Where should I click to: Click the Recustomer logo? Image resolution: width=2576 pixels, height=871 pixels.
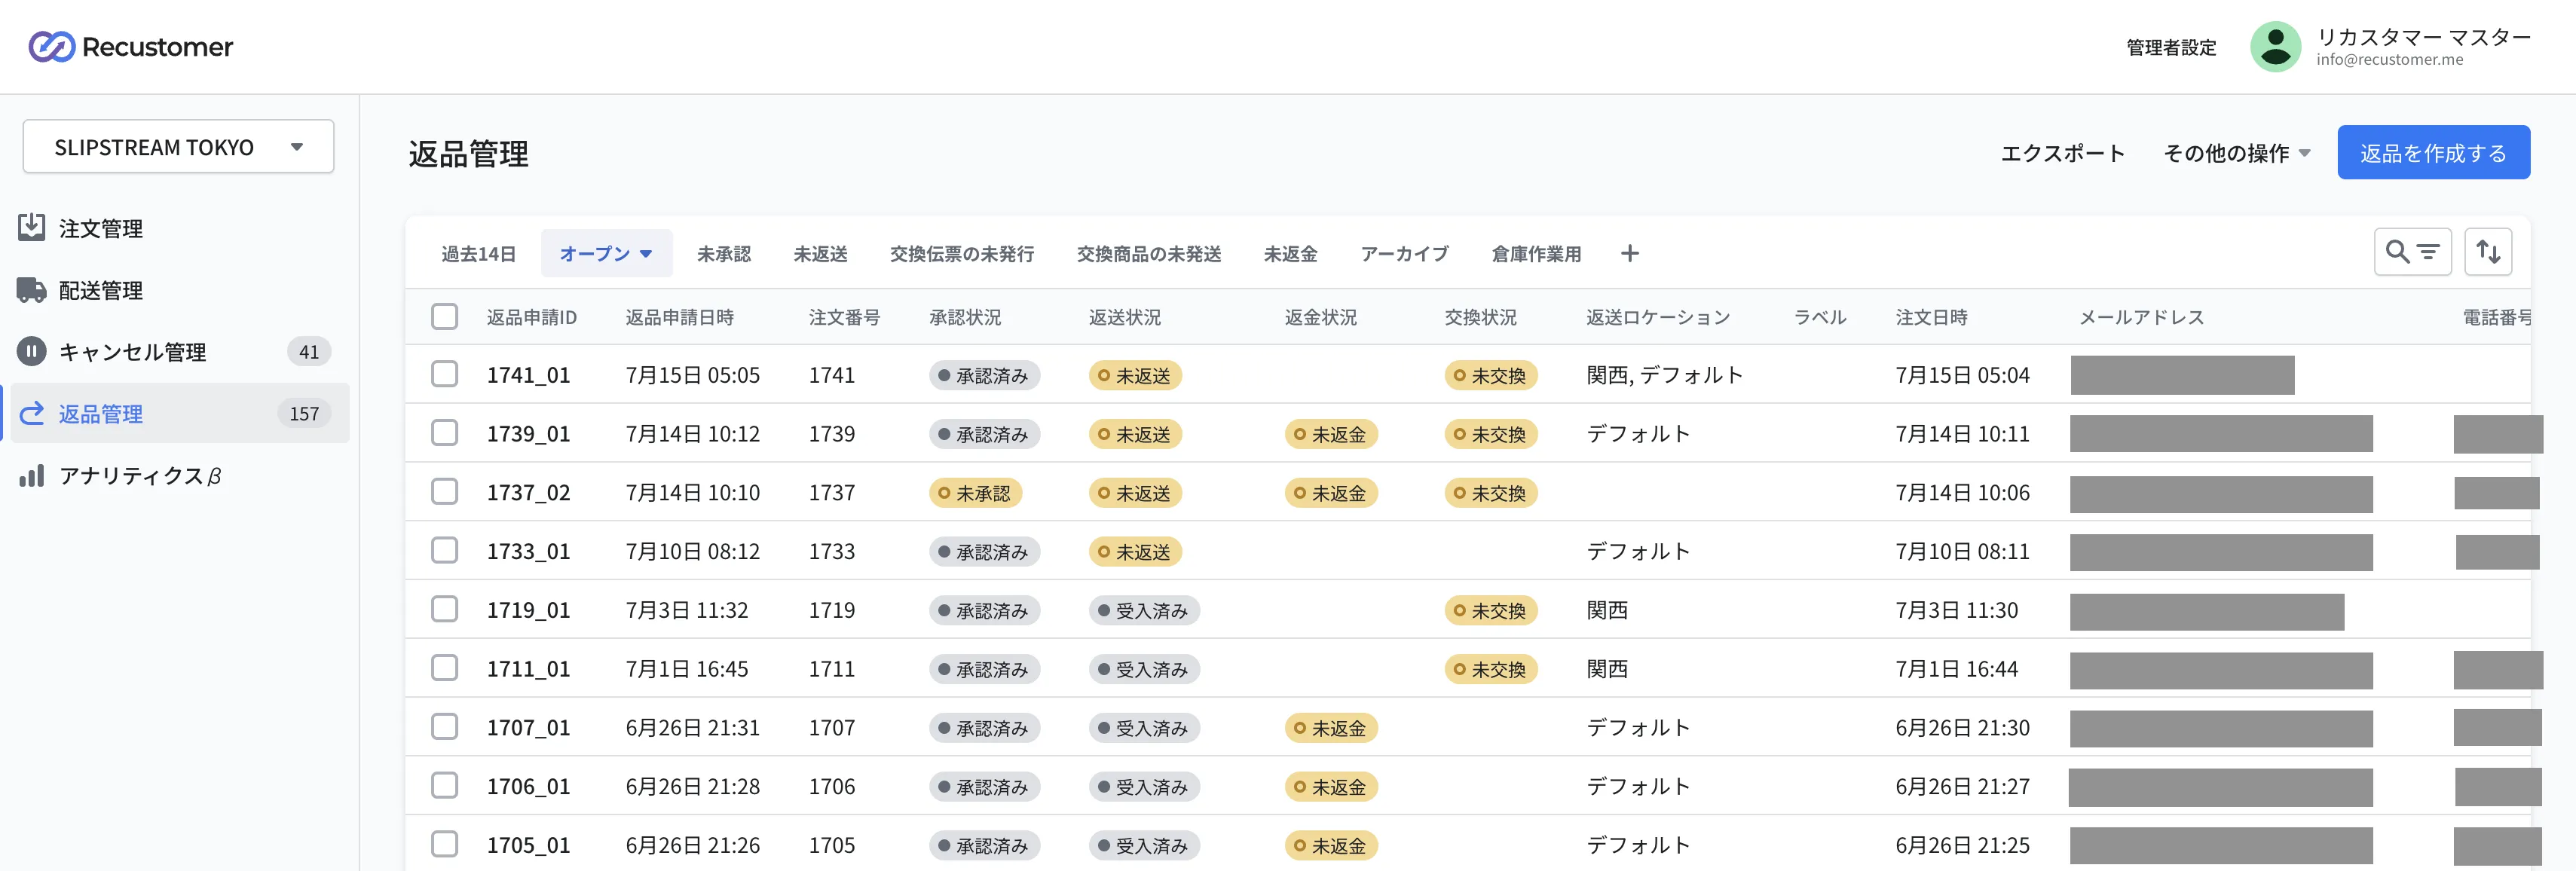pos(131,47)
